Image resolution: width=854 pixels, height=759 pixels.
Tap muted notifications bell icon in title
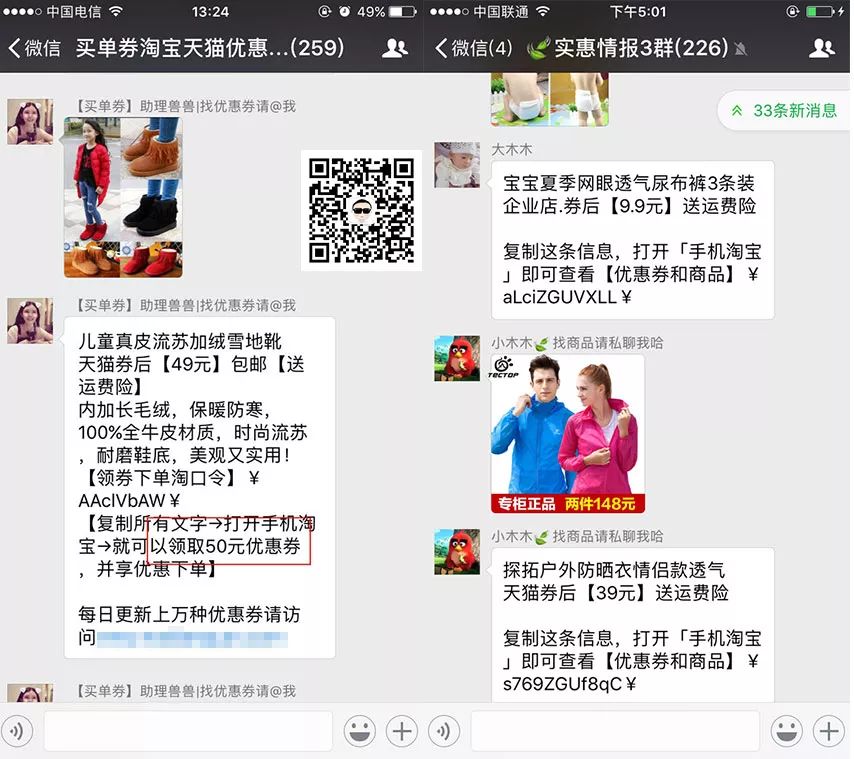click(741, 49)
